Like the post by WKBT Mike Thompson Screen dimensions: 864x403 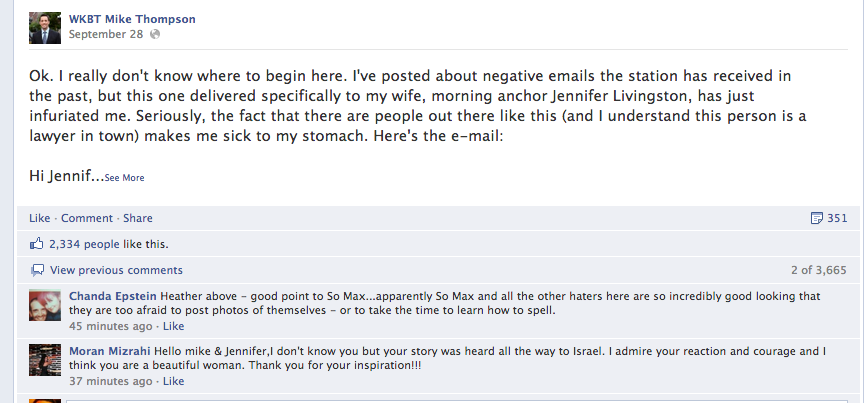40,218
